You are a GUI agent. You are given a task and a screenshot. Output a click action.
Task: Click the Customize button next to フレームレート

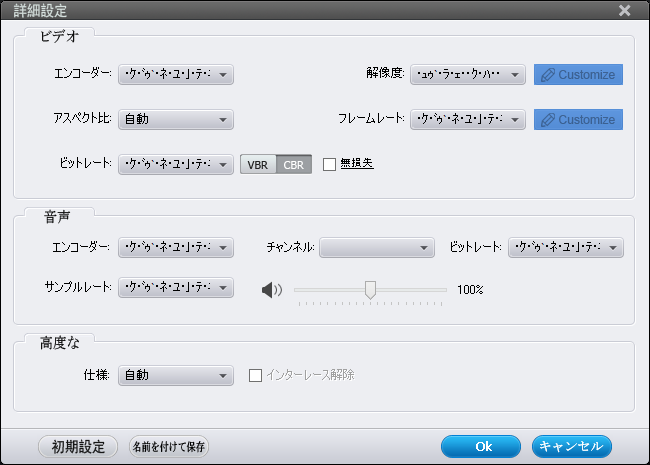578,120
